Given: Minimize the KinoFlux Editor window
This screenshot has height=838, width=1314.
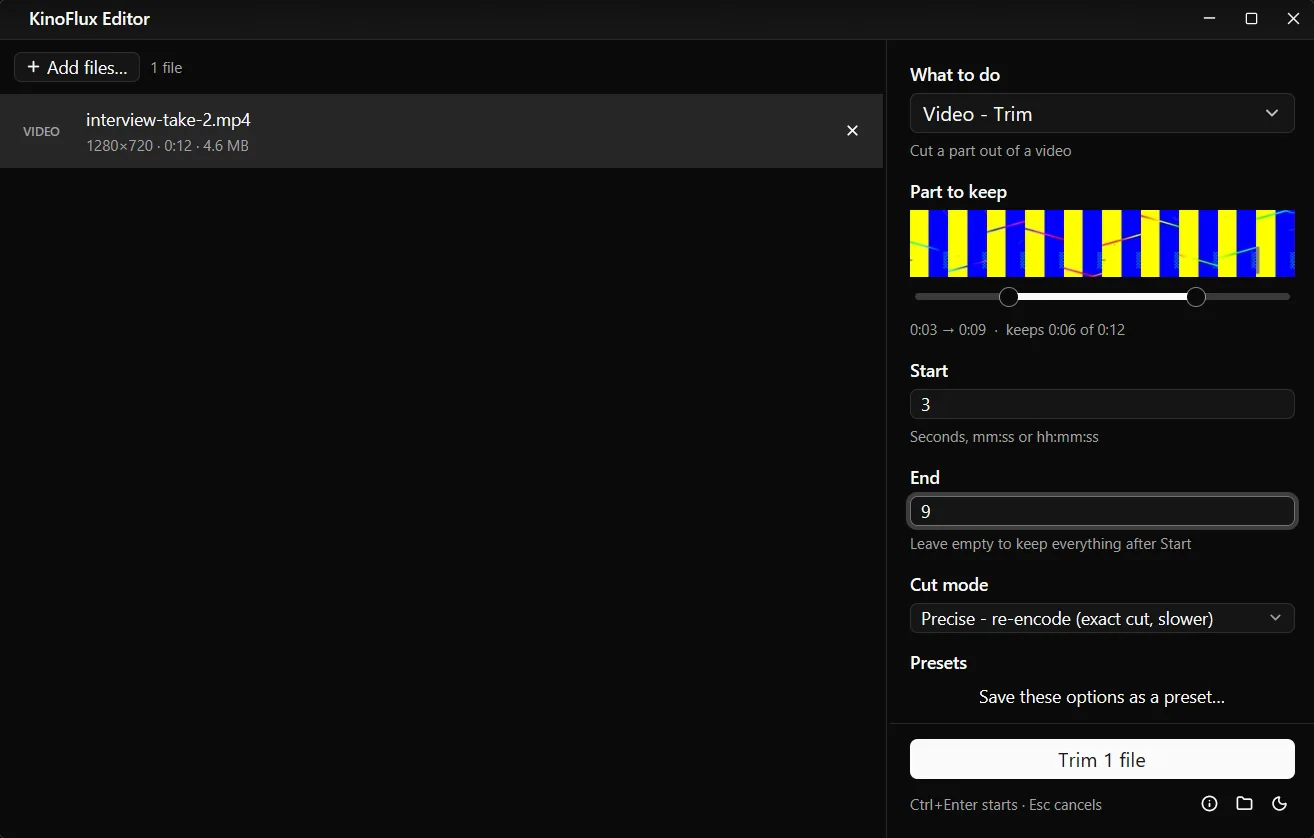Looking at the screenshot, I should coord(1209,19).
